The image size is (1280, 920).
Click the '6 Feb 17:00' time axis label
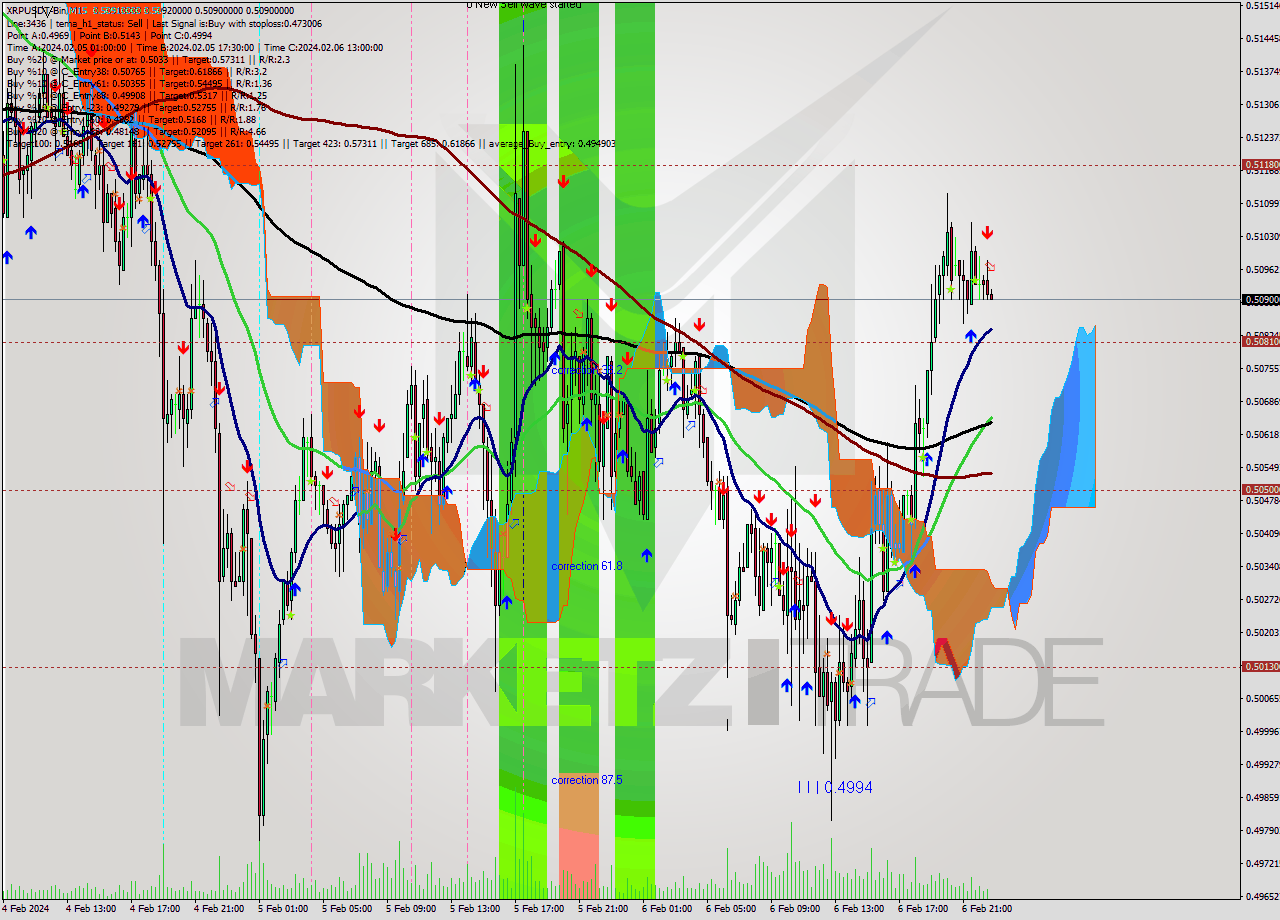click(923, 909)
